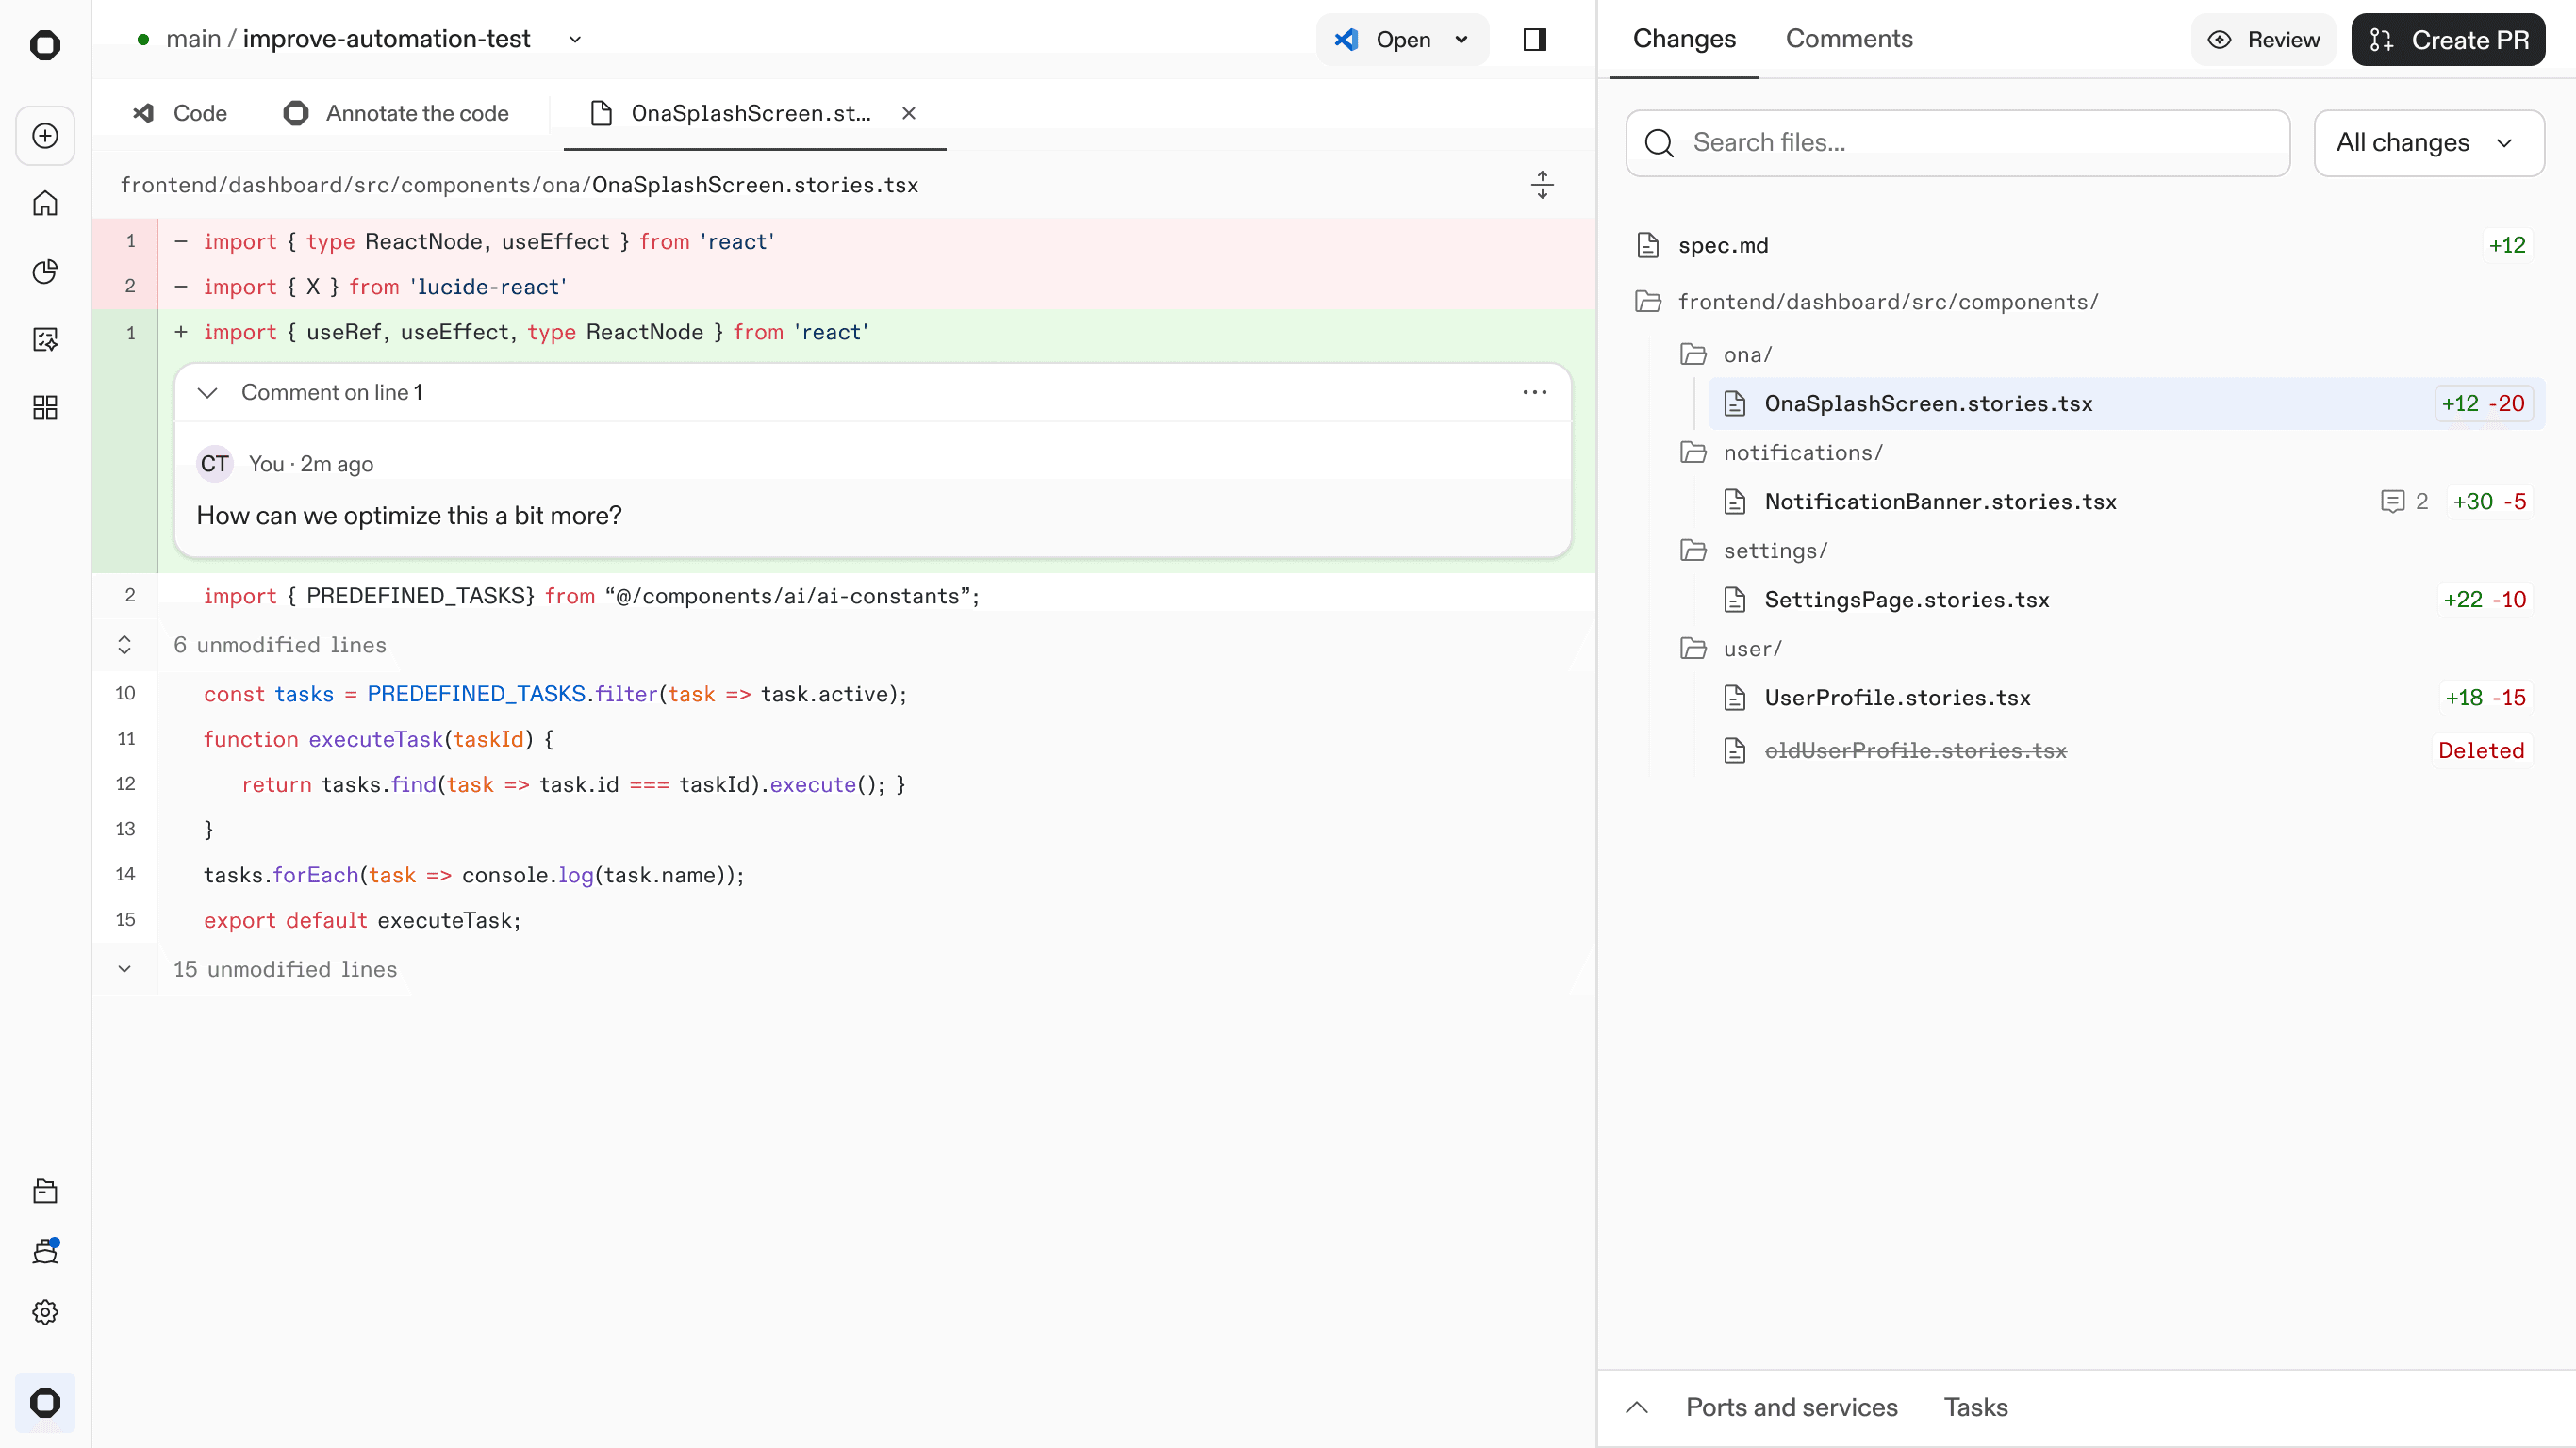Toggle the right side panel layout icon

pyautogui.click(x=1534, y=39)
